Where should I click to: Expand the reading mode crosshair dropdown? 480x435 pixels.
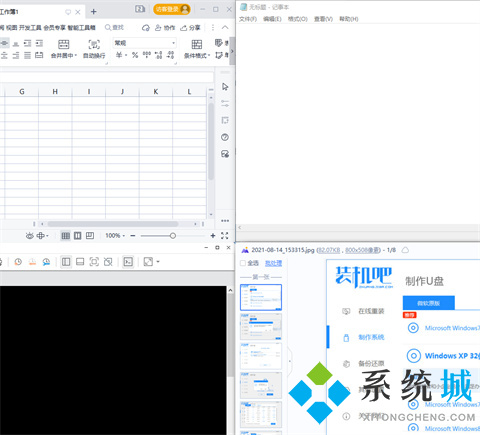tap(47, 236)
